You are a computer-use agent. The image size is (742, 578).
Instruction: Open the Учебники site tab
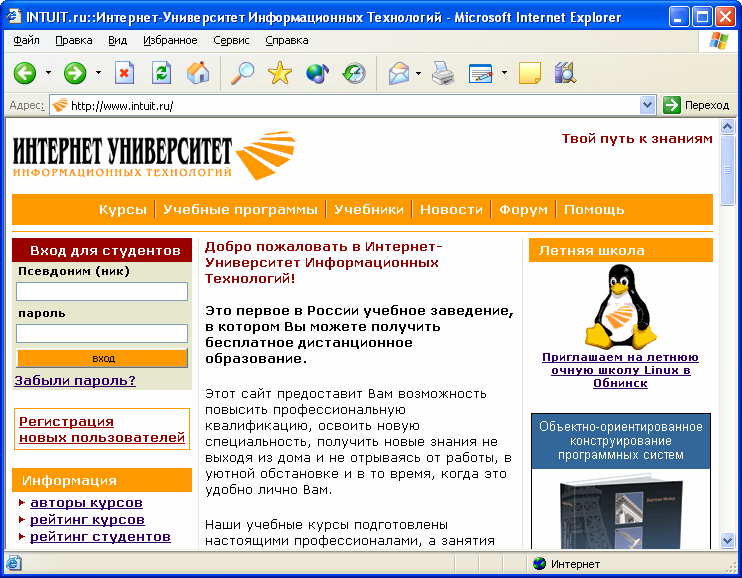pyautogui.click(x=369, y=209)
